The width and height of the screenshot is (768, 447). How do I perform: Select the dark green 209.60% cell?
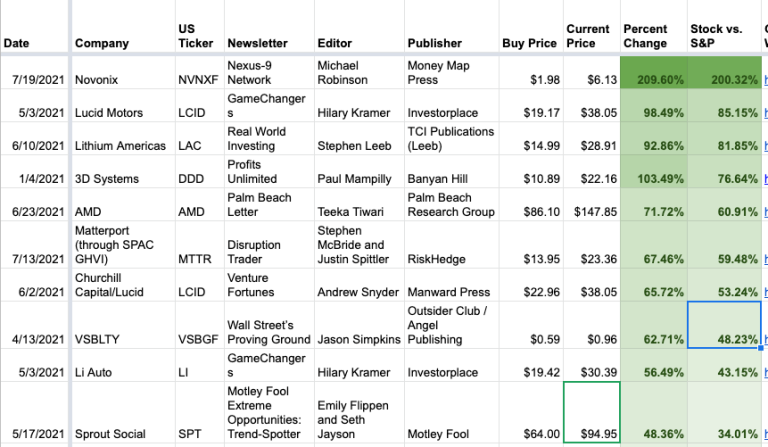point(651,79)
